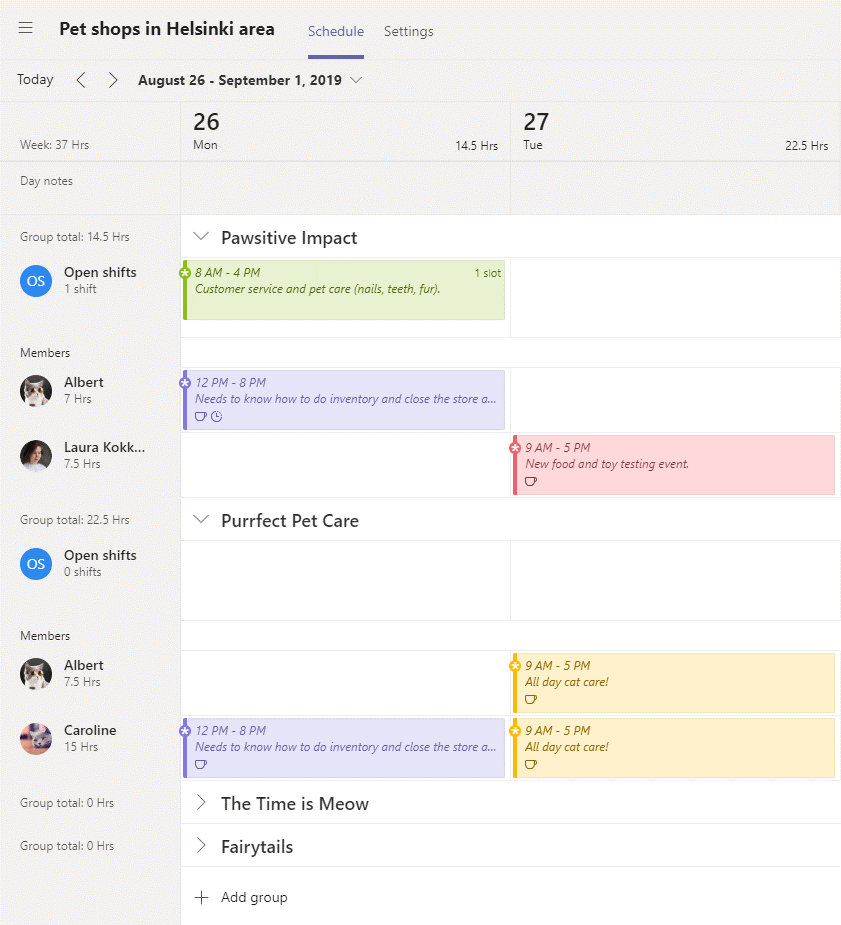The height and width of the screenshot is (925, 841).
Task: Open the hamburger navigation menu
Action: [x=25, y=28]
